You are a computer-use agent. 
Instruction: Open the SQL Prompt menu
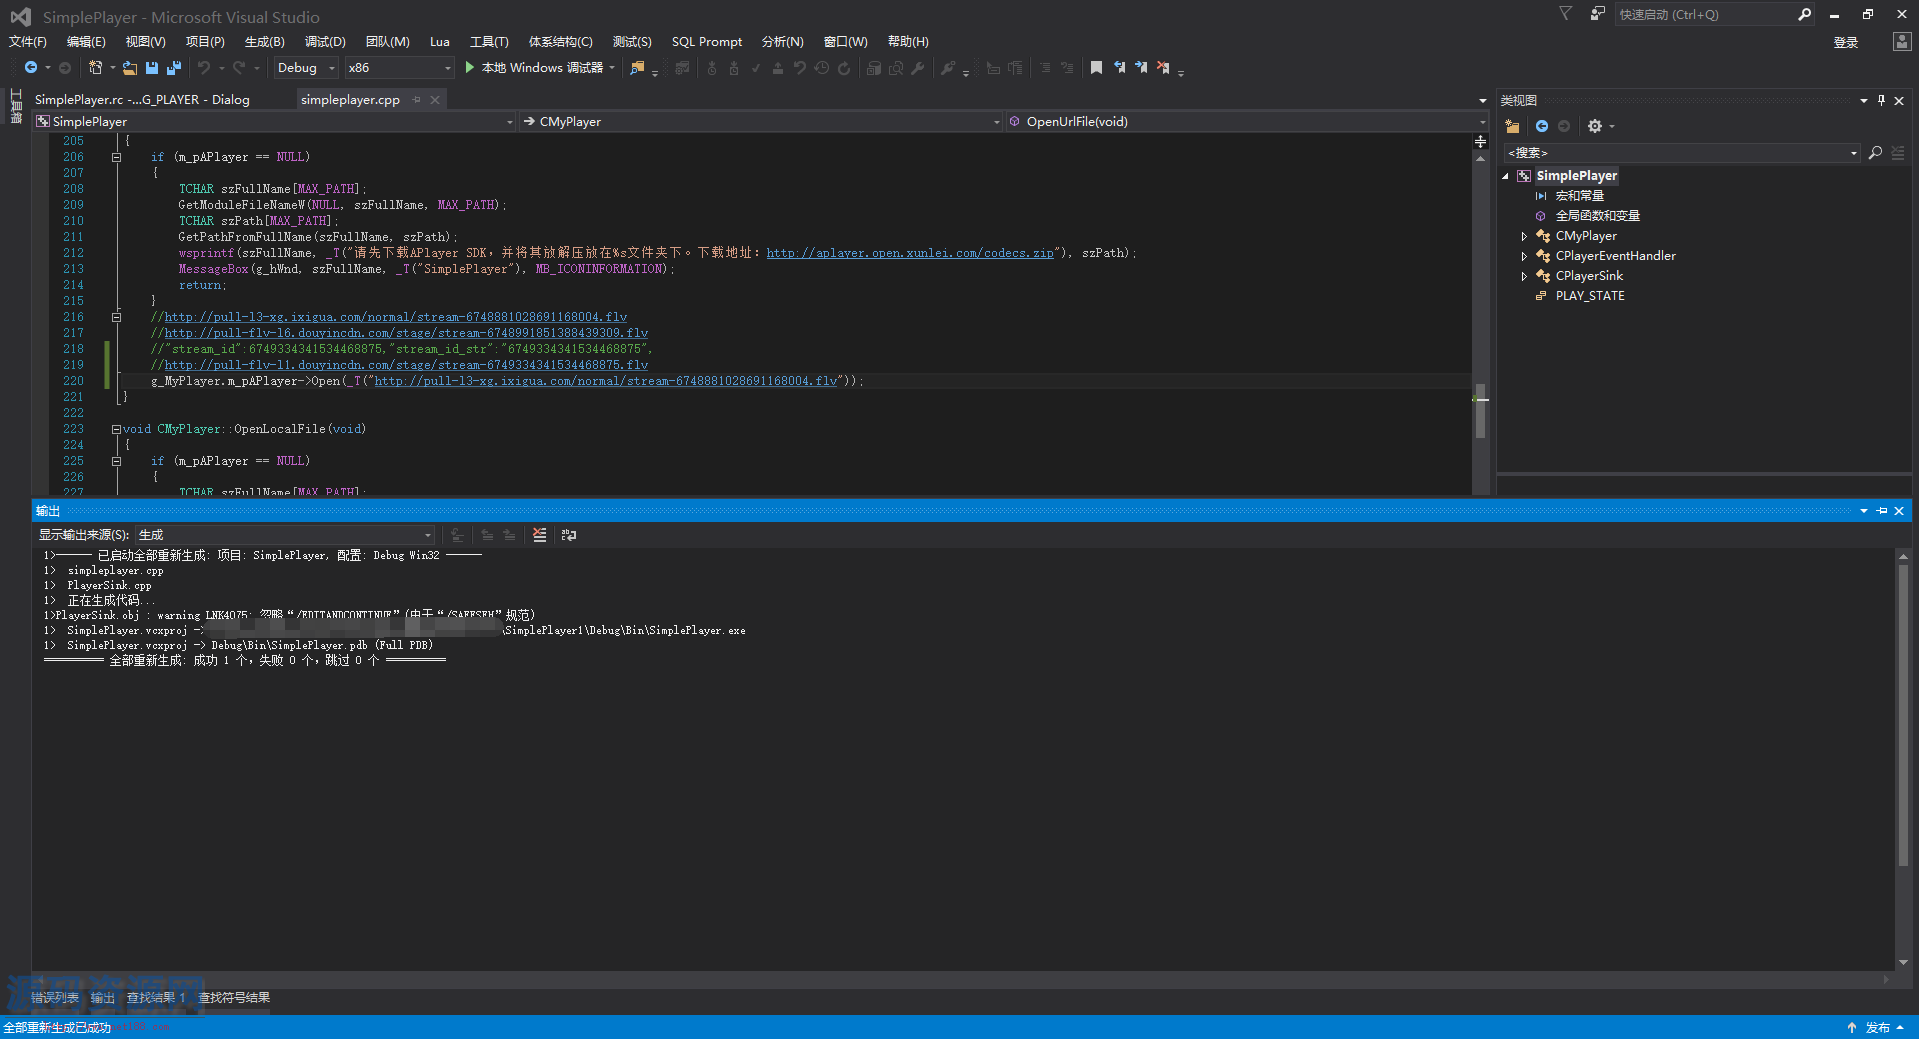coord(707,42)
